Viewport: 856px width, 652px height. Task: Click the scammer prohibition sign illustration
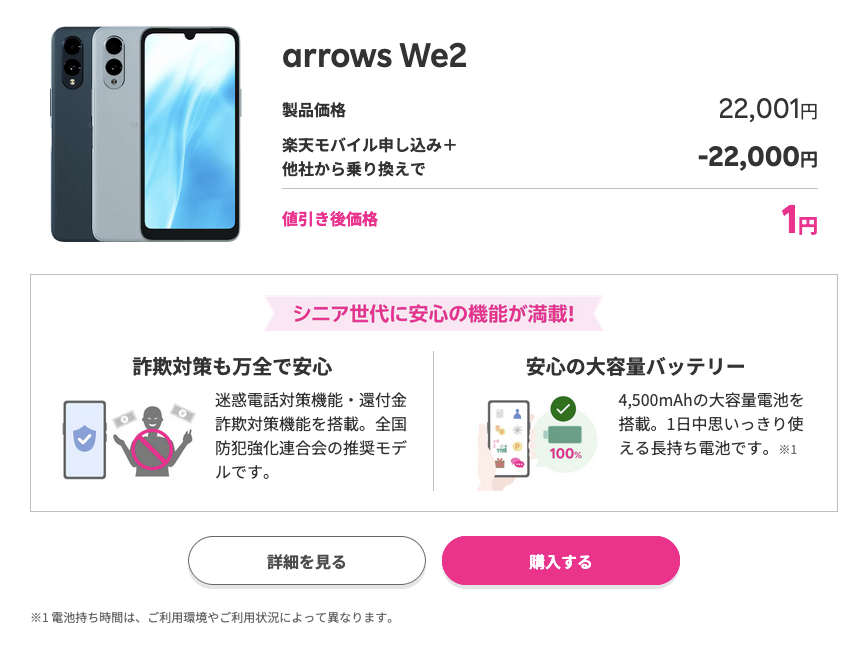152,441
